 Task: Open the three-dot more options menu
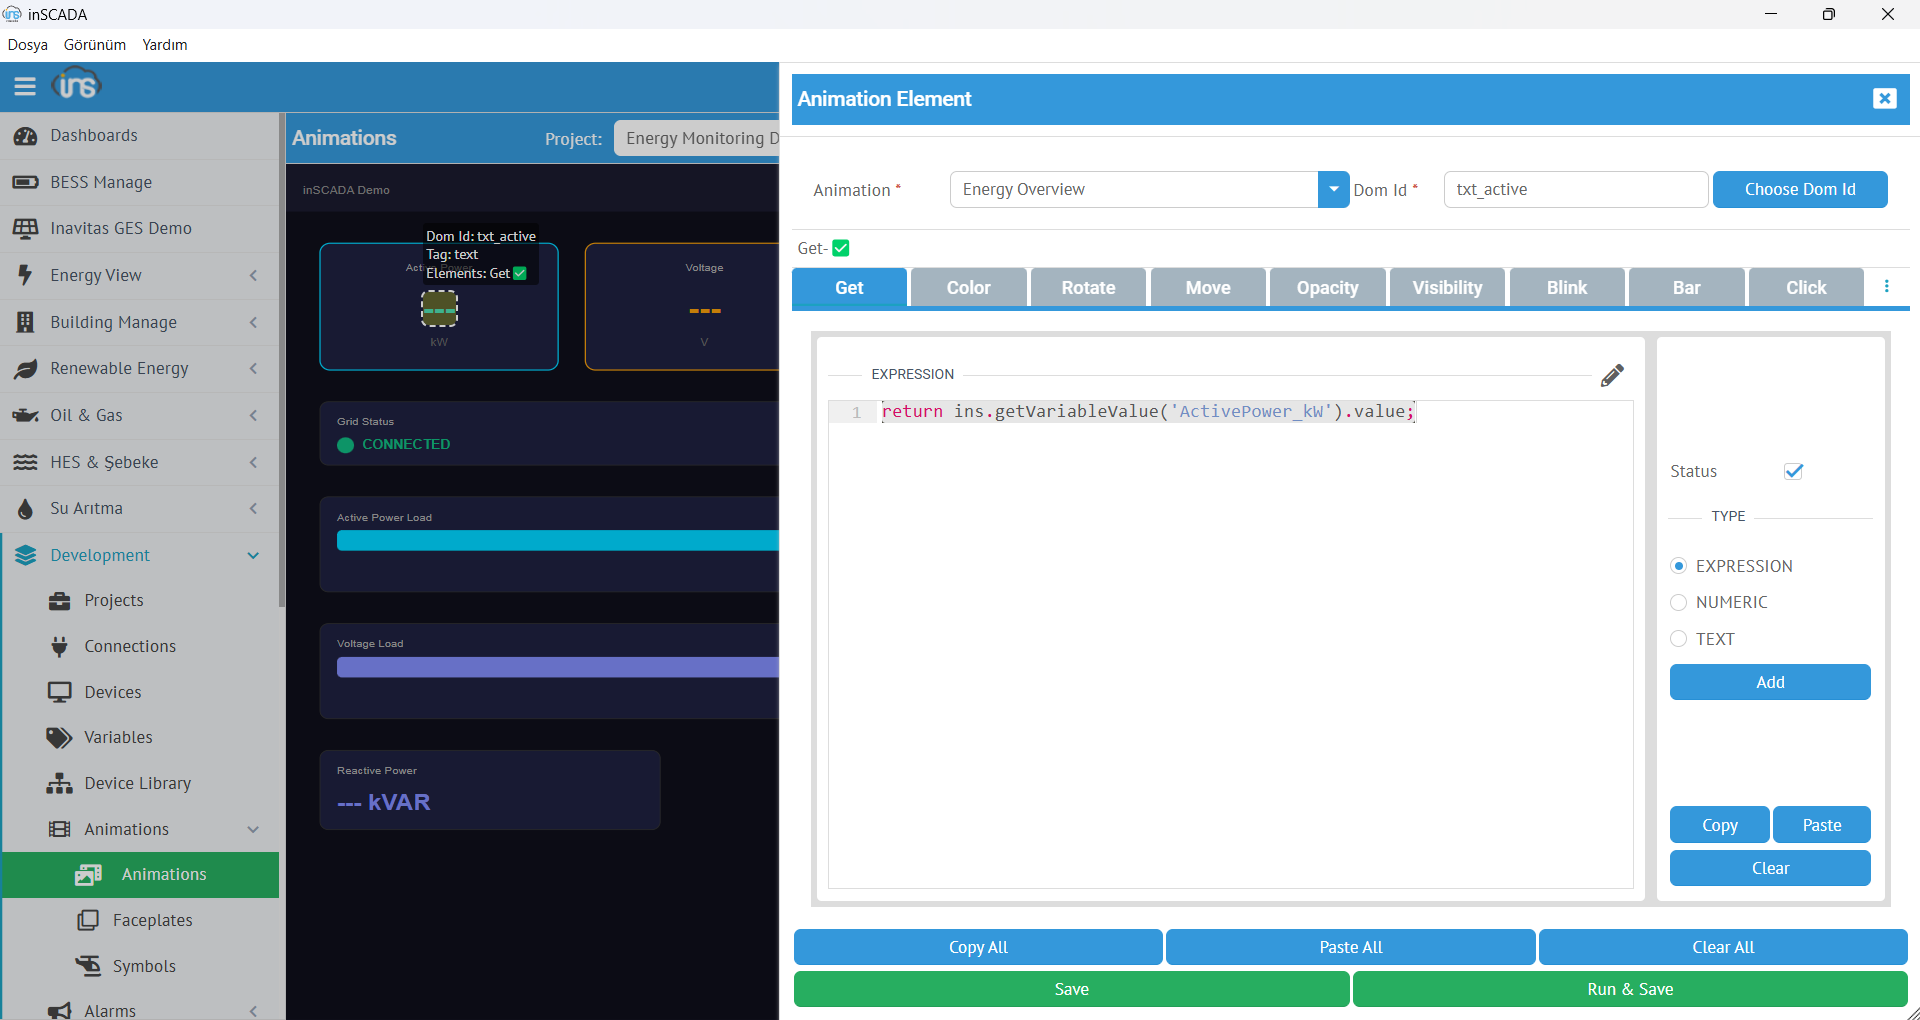[1886, 287]
